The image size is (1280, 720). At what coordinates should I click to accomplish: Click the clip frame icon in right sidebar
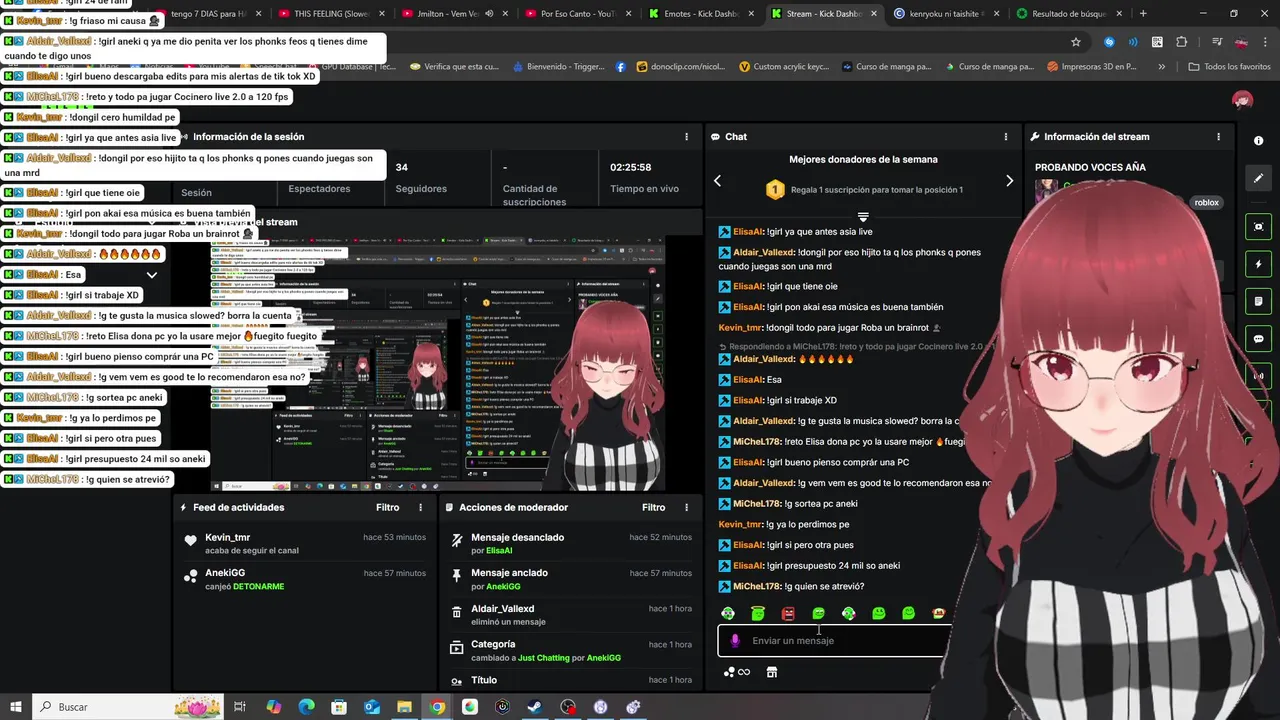(1258, 227)
